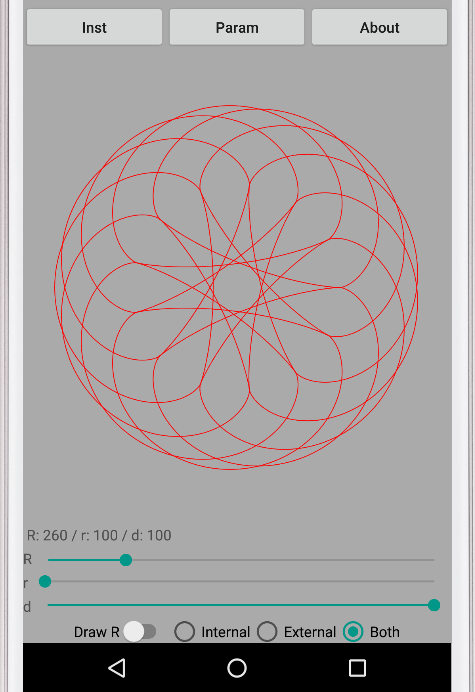Tap the Android recent apps square icon

(357, 668)
